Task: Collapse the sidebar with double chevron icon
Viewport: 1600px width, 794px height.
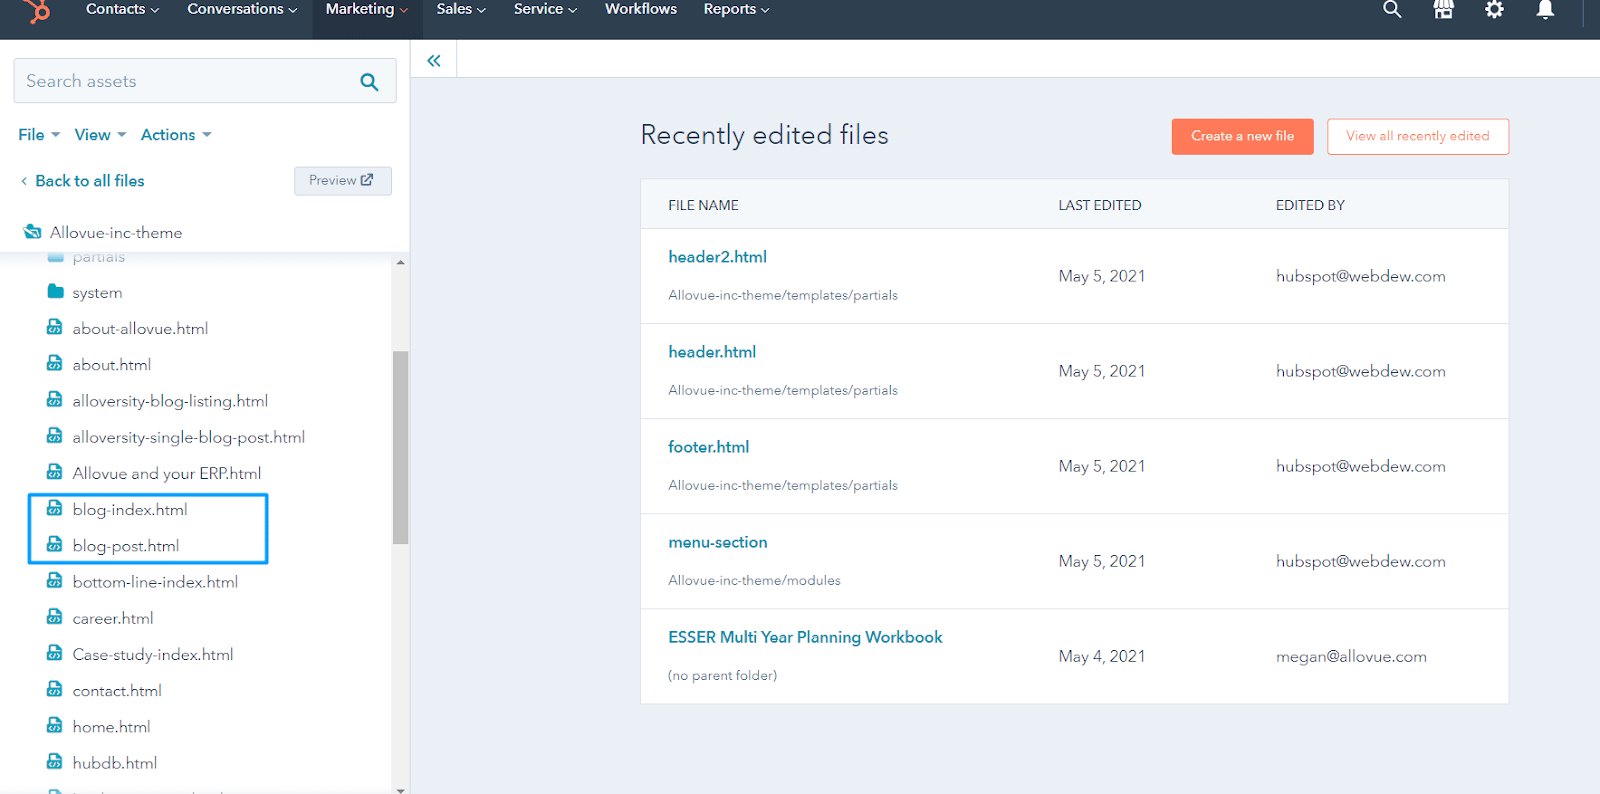Action: [x=434, y=61]
